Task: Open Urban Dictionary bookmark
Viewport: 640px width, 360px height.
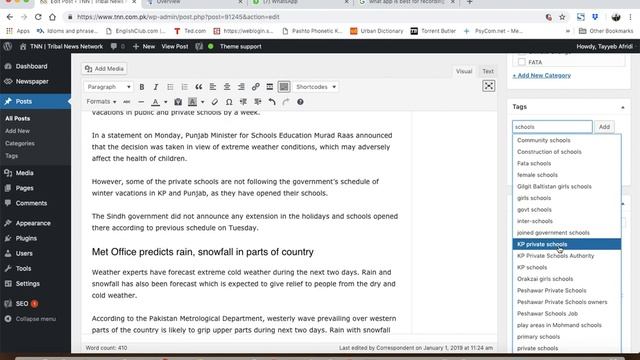Action: pos(376,31)
